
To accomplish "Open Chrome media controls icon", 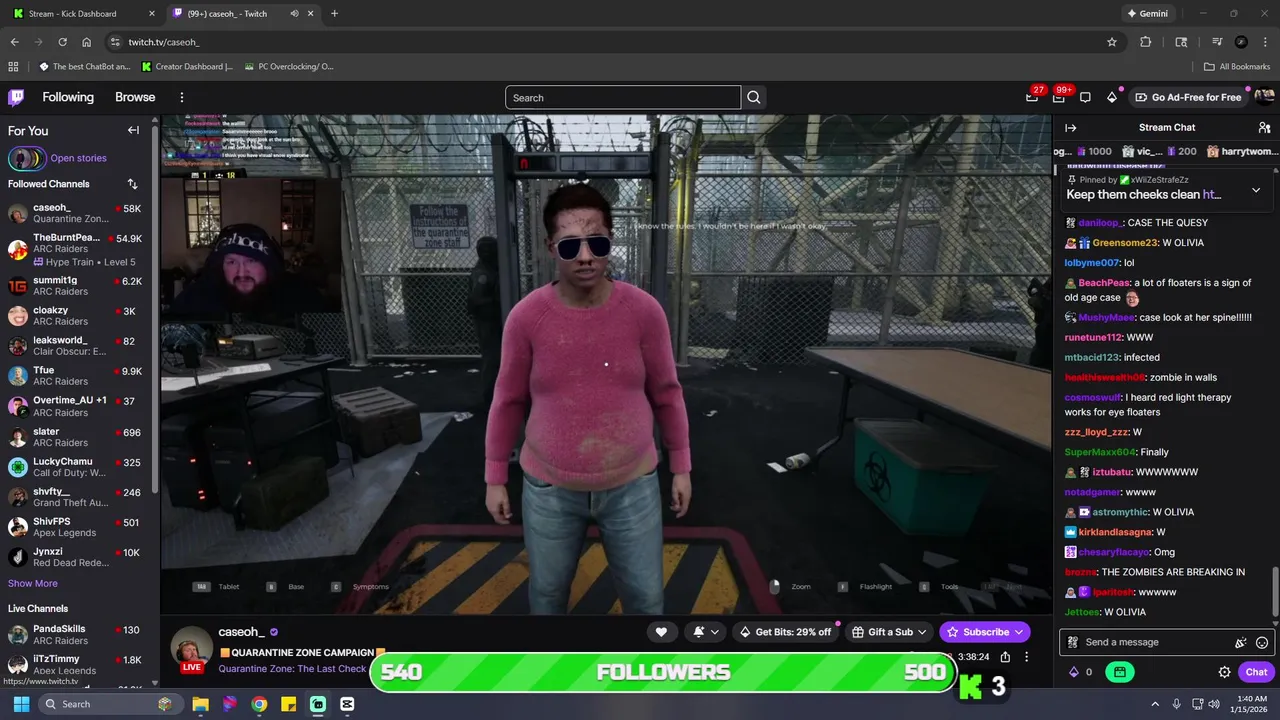I will coord(1217,42).
